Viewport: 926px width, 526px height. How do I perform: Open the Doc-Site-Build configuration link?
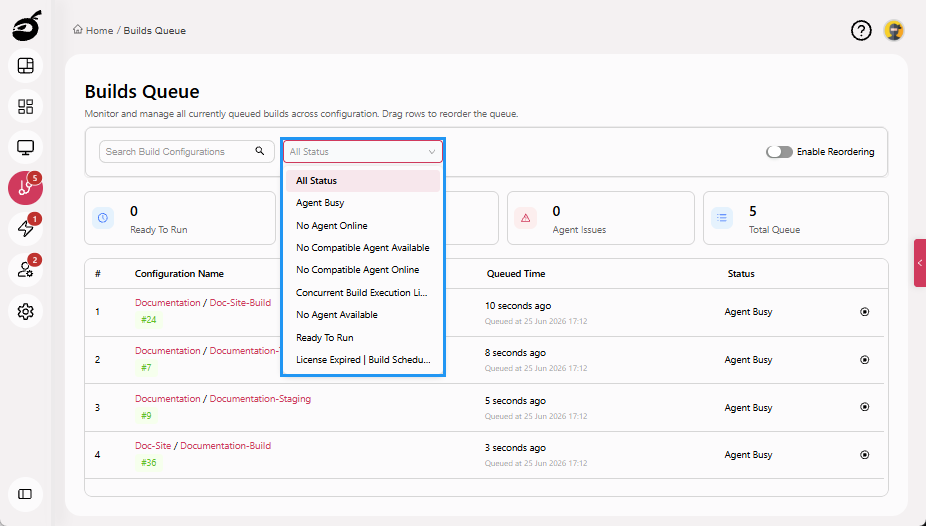click(240, 302)
